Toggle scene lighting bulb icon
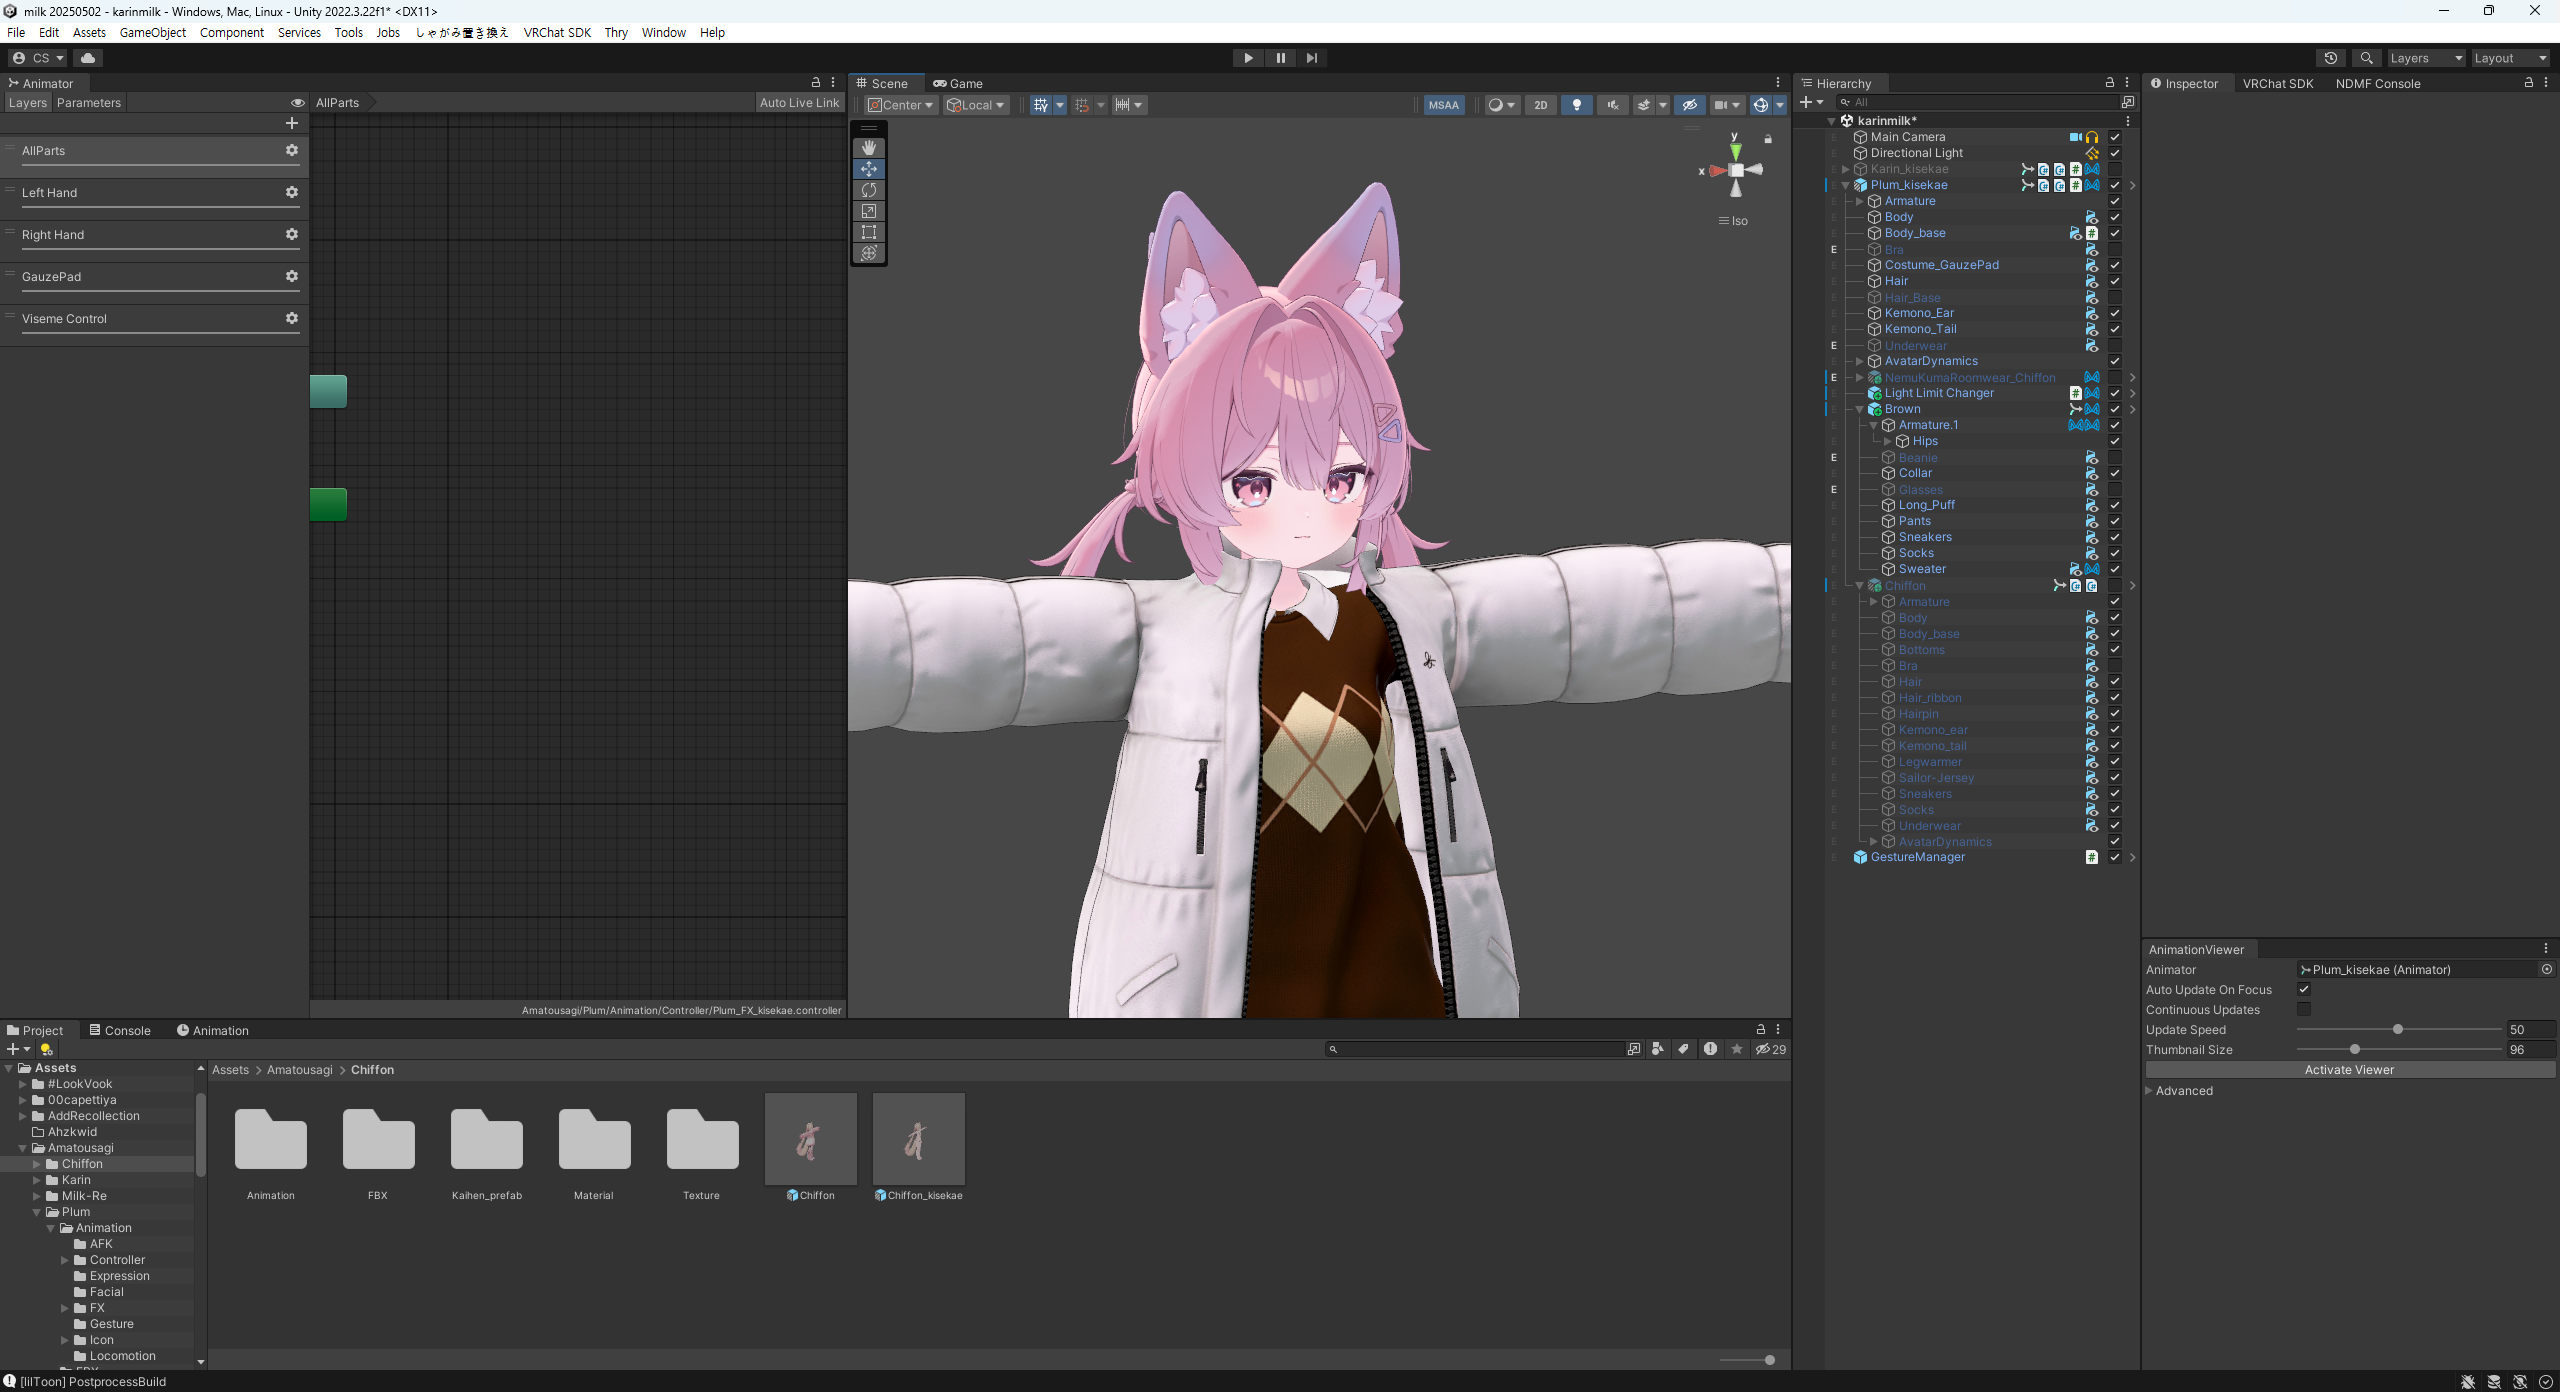 click(x=1576, y=105)
